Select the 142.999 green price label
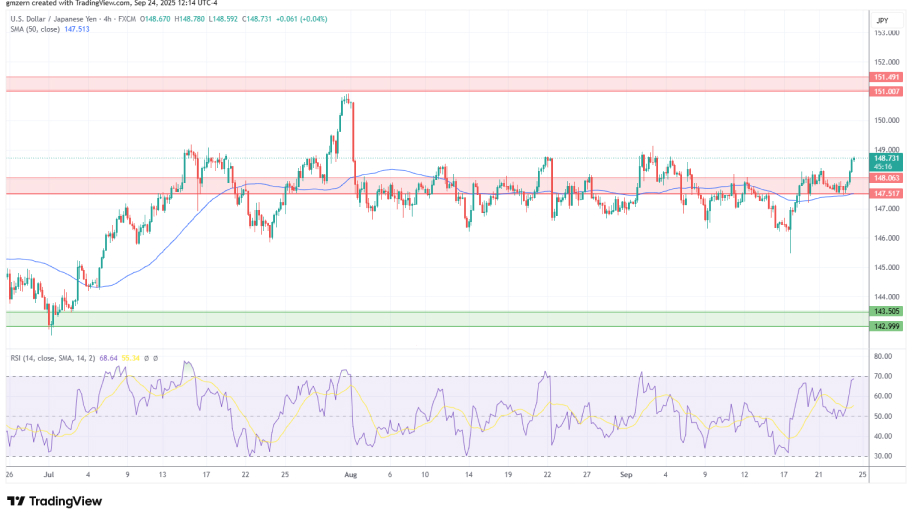 (886, 326)
